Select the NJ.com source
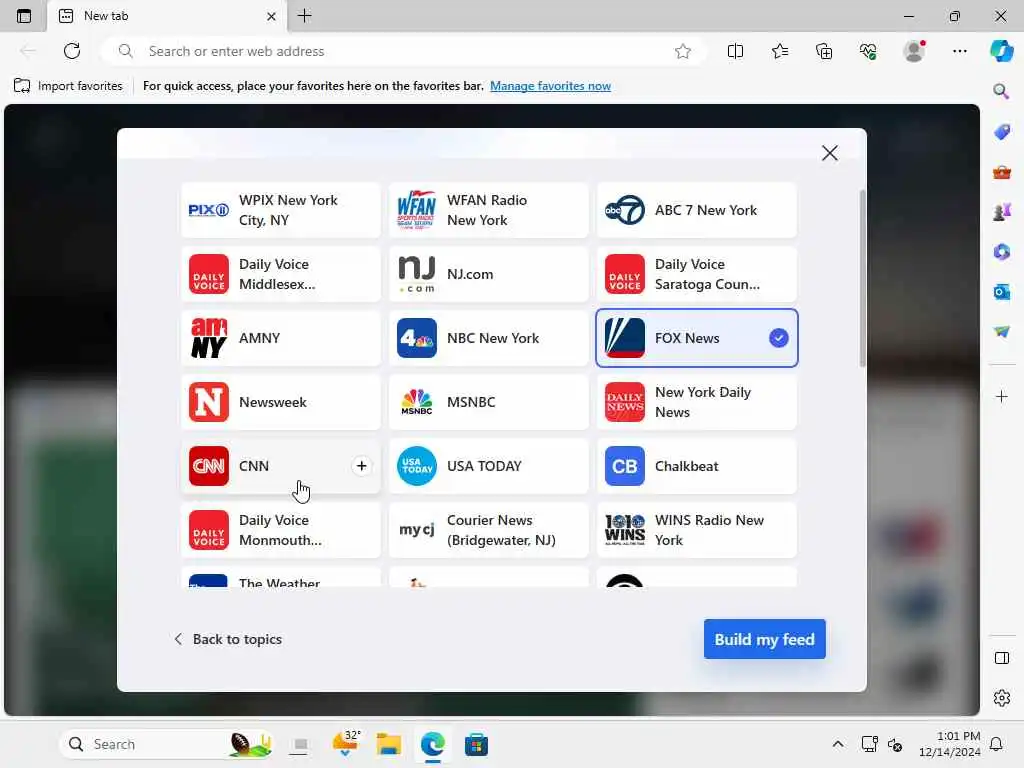Viewport: 1024px width, 768px height. 488,274
